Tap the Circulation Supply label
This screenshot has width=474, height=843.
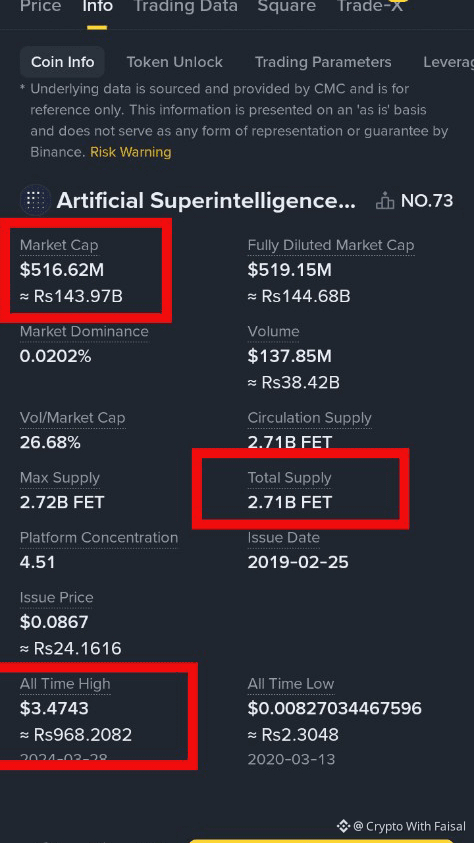(x=310, y=418)
